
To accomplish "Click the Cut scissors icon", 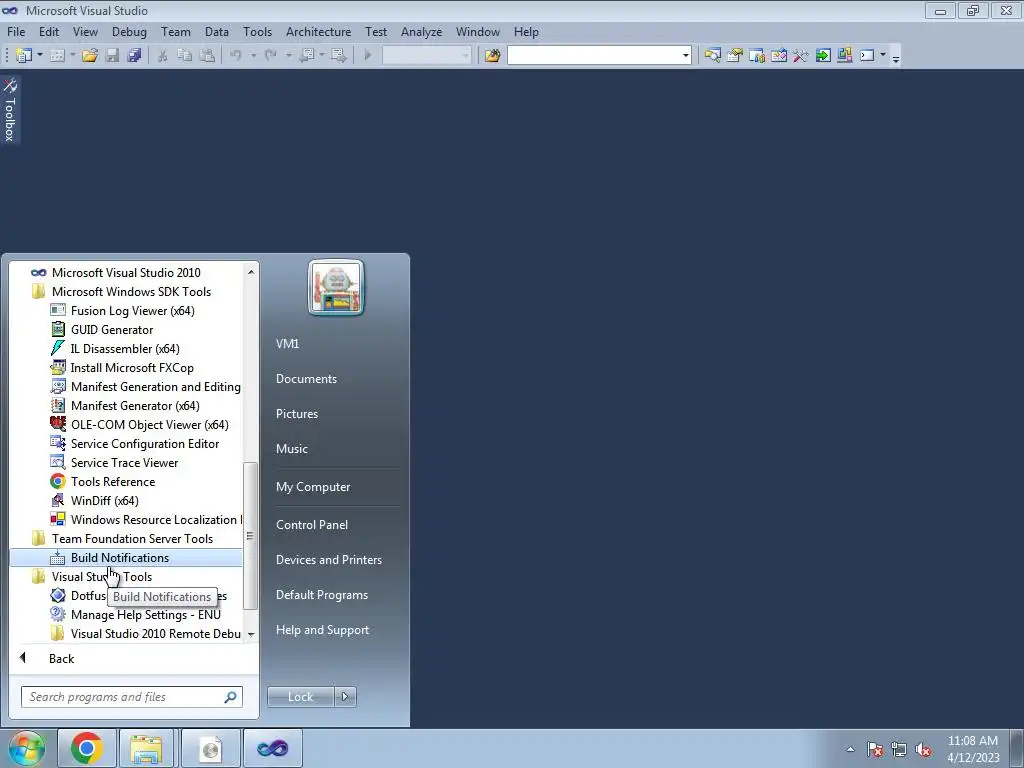I will (163, 56).
